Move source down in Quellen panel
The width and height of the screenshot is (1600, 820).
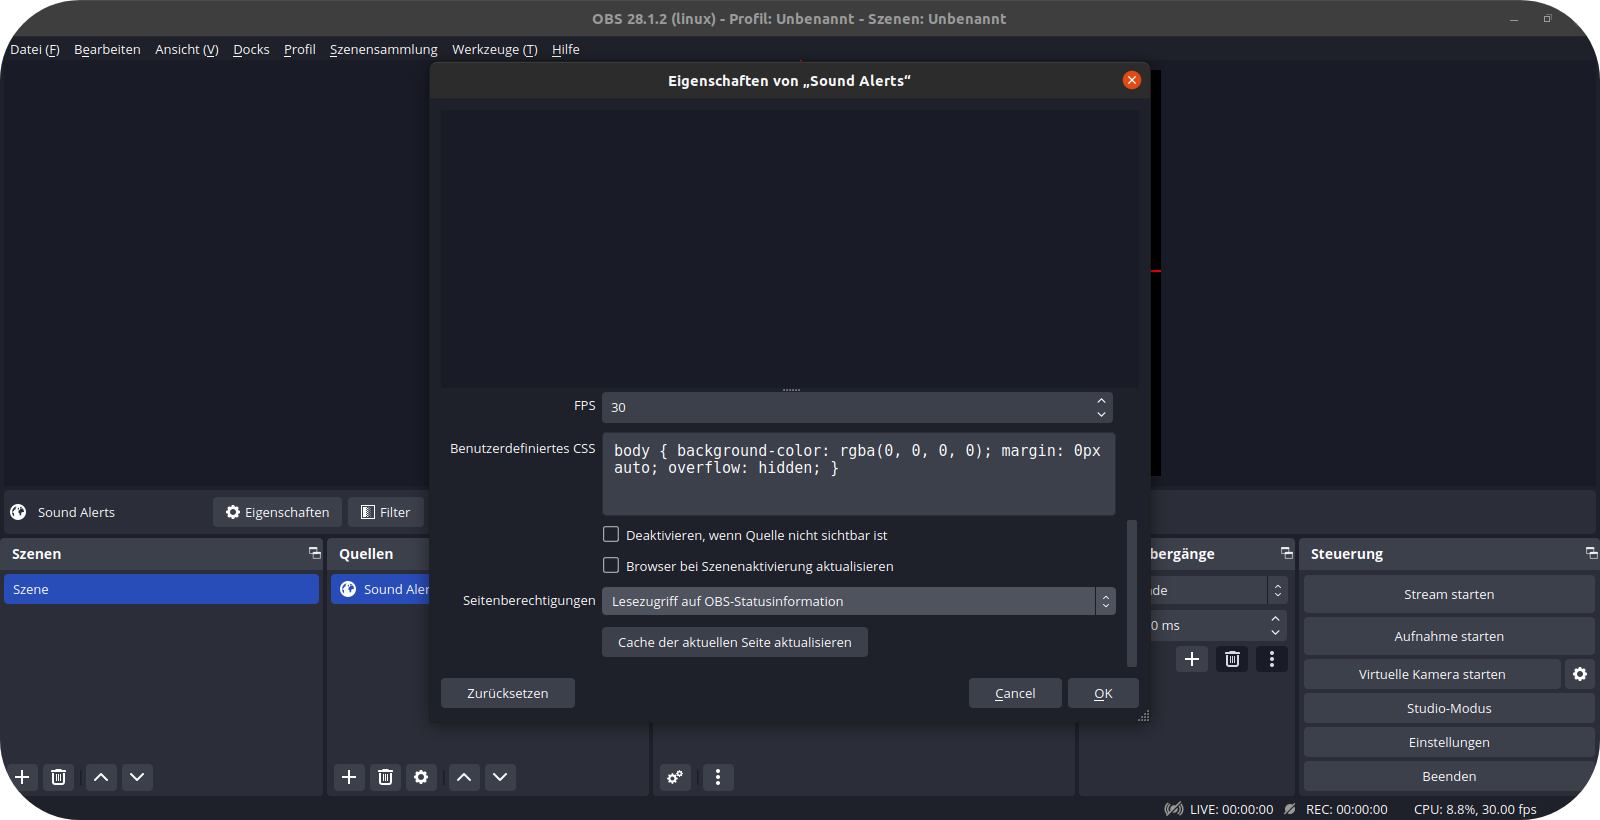[x=500, y=777]
